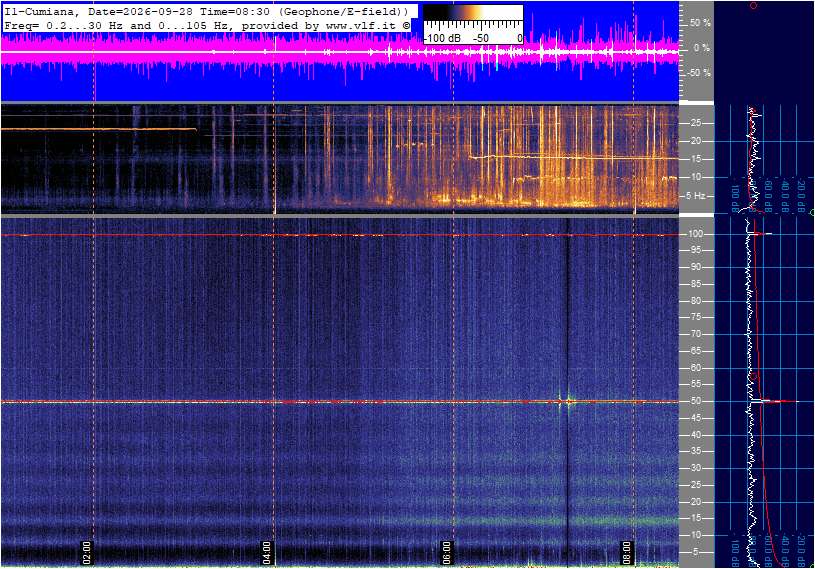
Task: Select the I1-Cumiana date and time header line
Action: click(207, 11)
